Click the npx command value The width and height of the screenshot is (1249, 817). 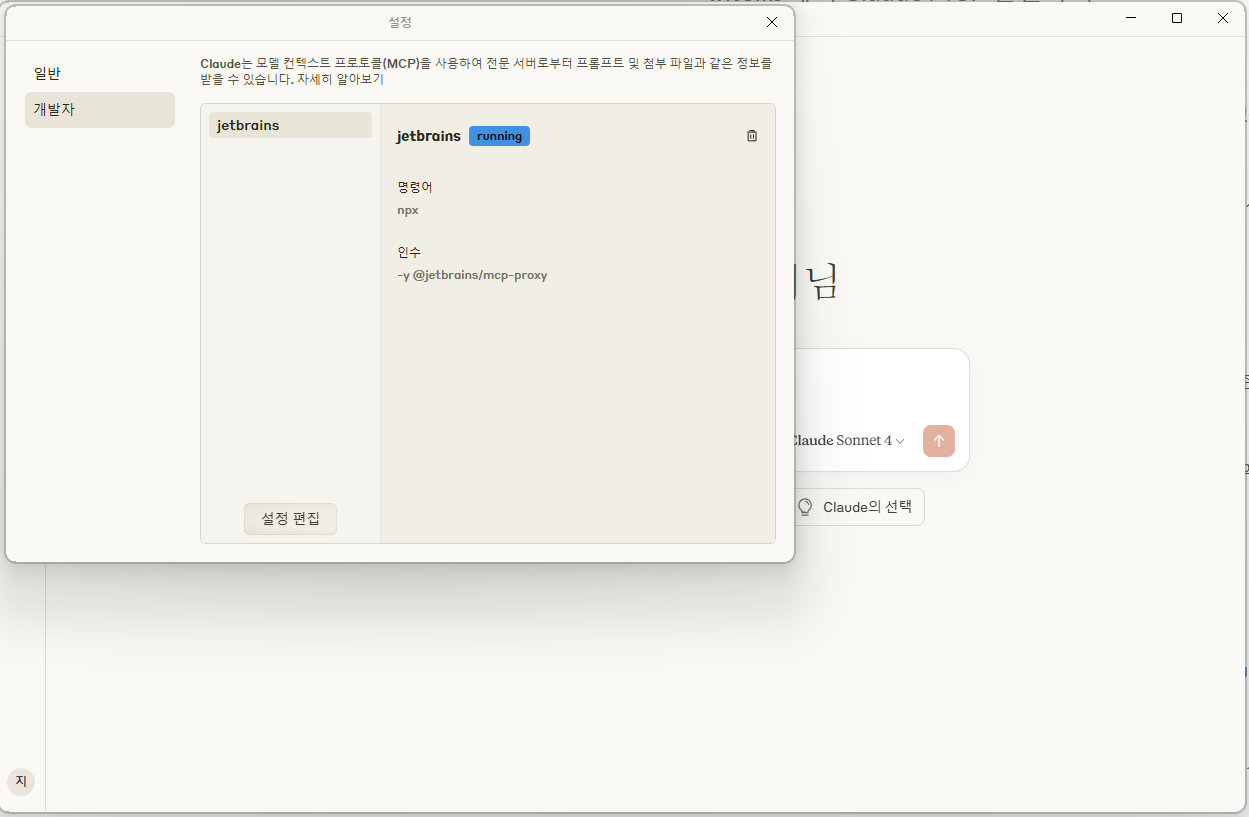(408, 210)
